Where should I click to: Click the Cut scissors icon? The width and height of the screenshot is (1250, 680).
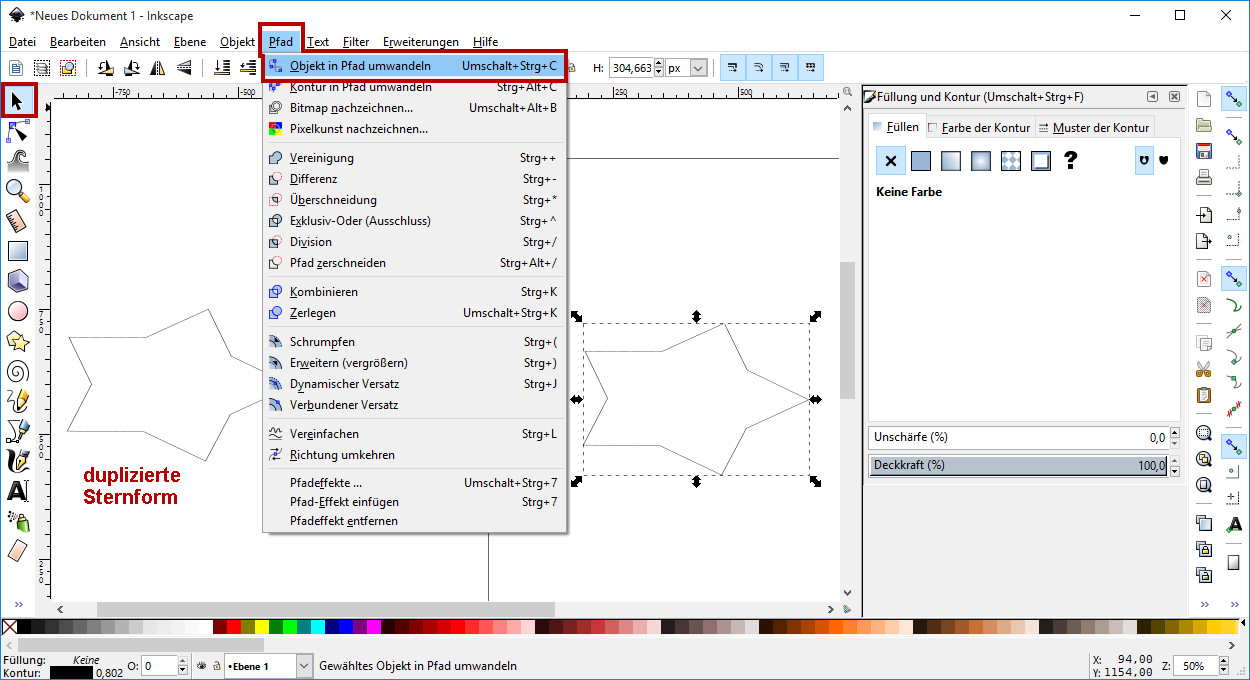[x=1204, y=368]
